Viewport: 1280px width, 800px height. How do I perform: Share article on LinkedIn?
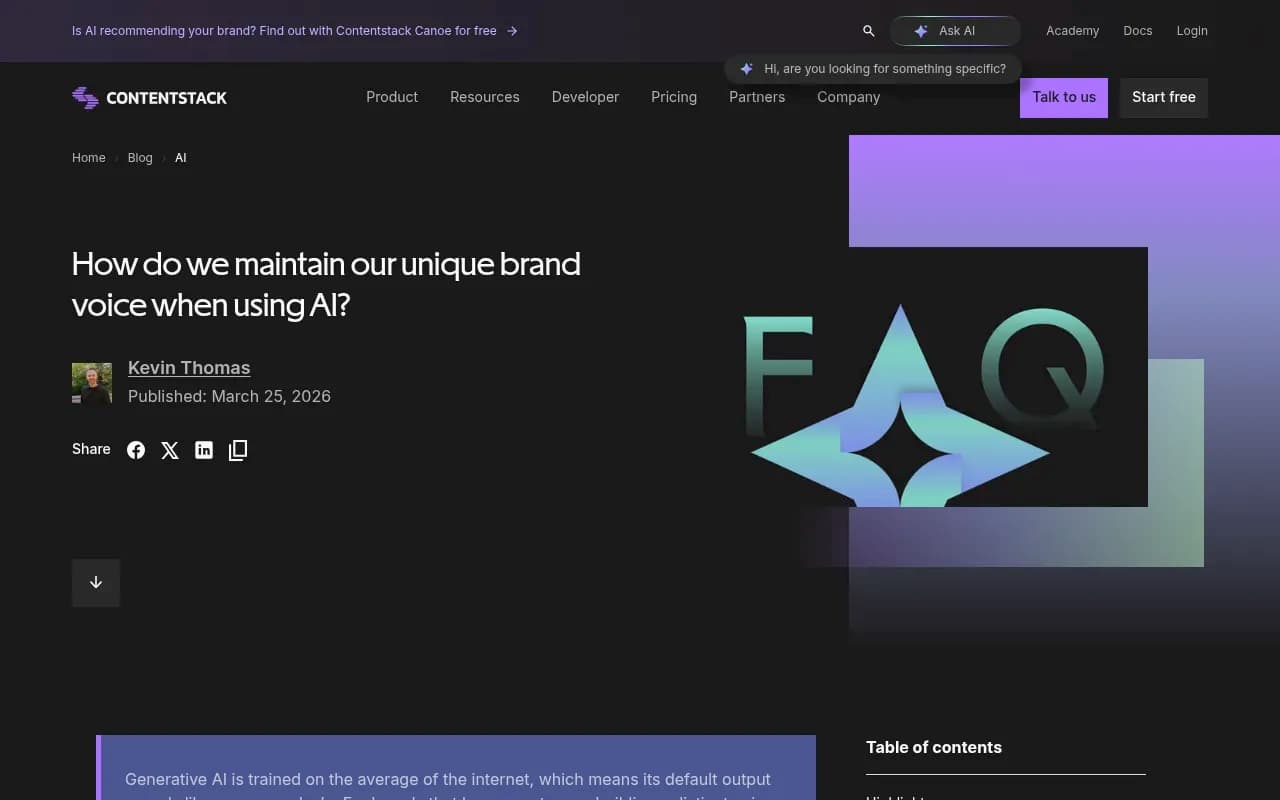204,450
